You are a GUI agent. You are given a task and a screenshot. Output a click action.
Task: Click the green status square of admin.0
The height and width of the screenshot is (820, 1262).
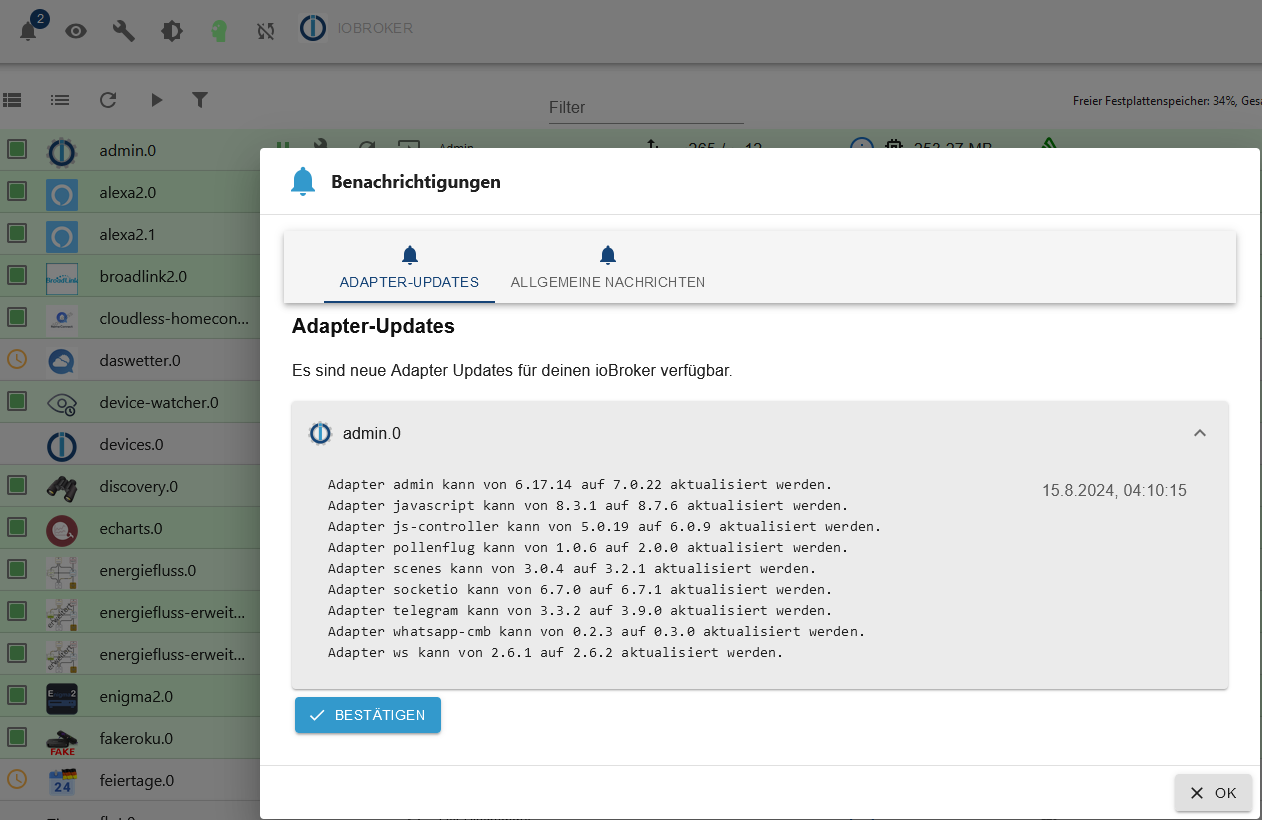17,149
